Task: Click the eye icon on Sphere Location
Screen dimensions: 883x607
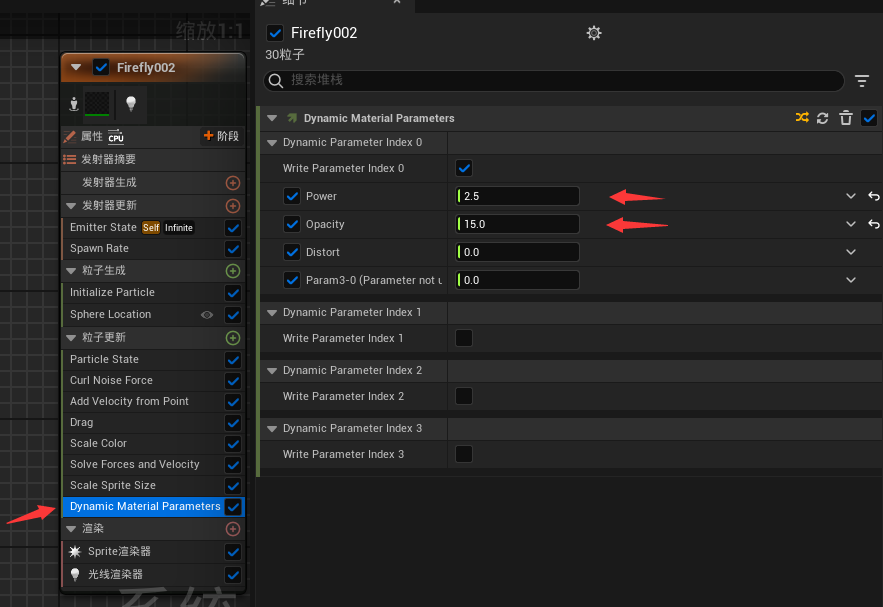Action: [x=207, y=315]
